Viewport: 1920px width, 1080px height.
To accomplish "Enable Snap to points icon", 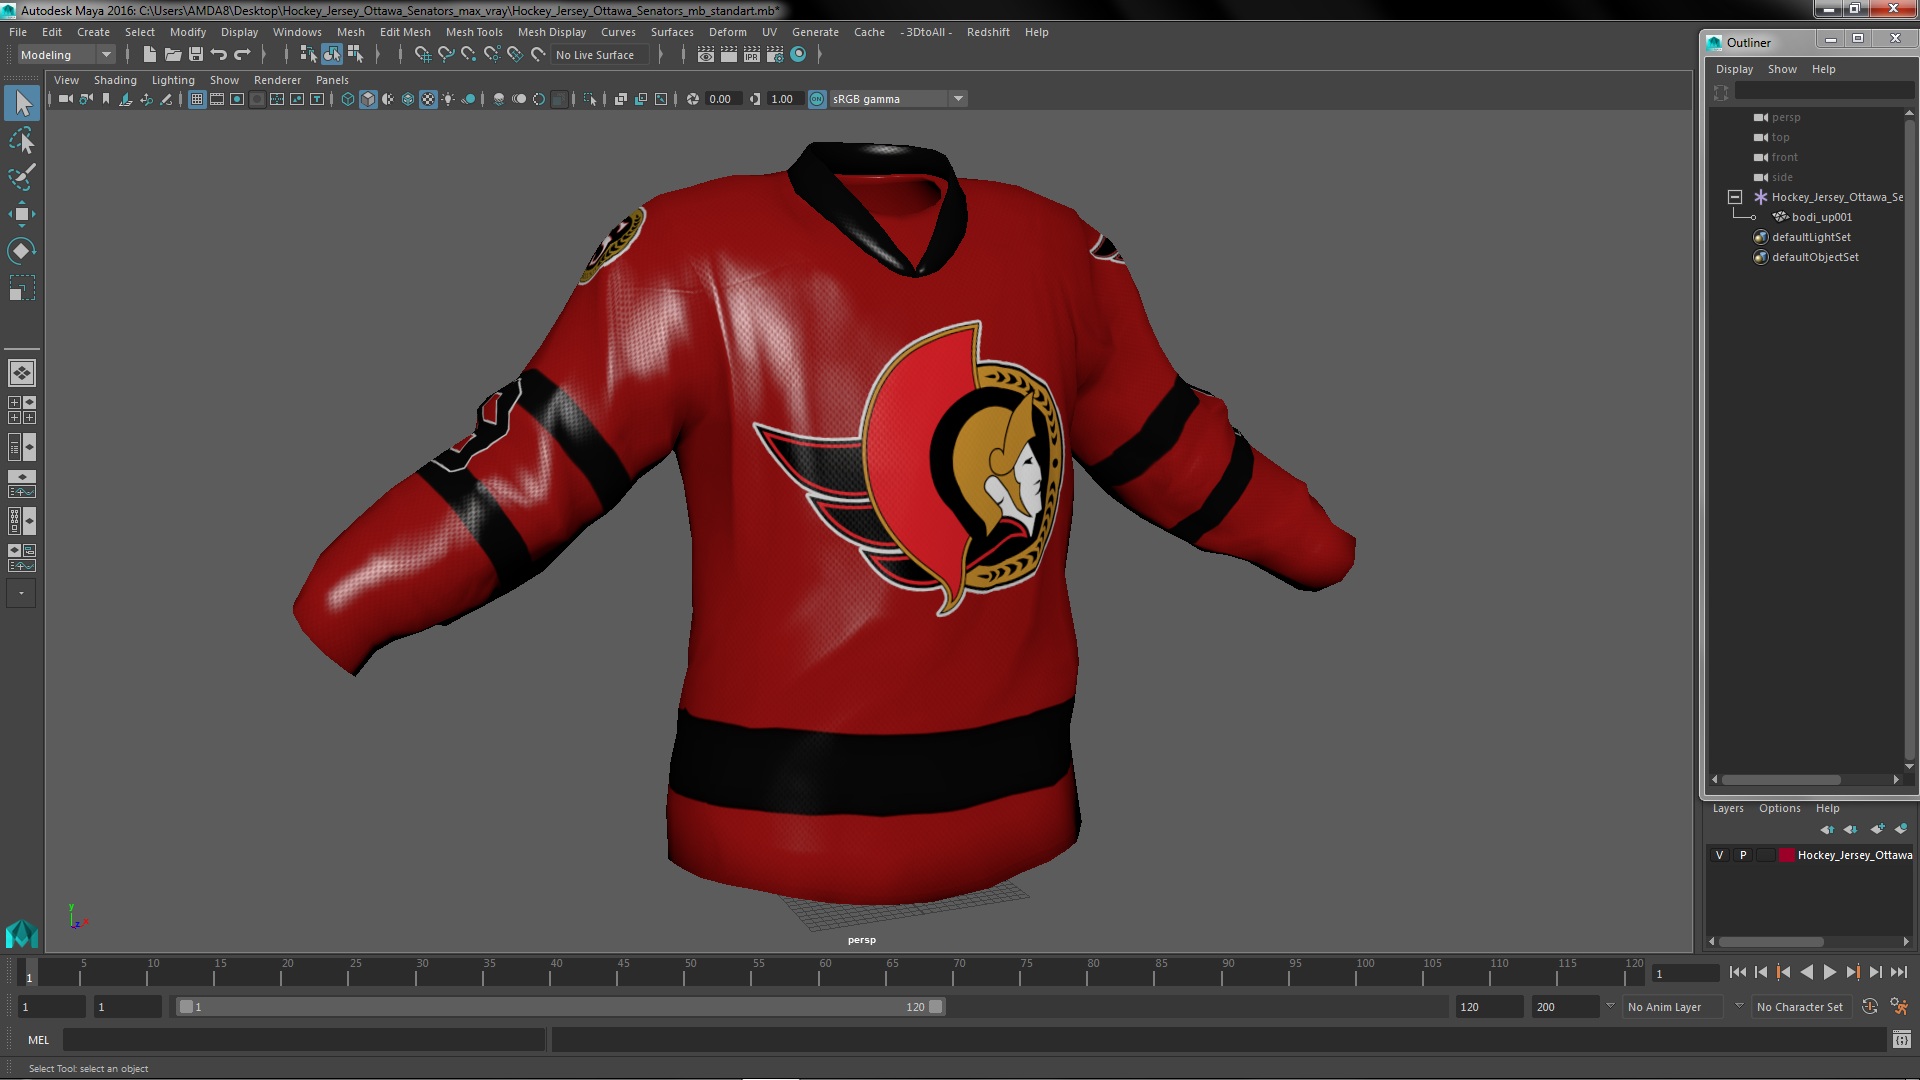I will point(469,55).
